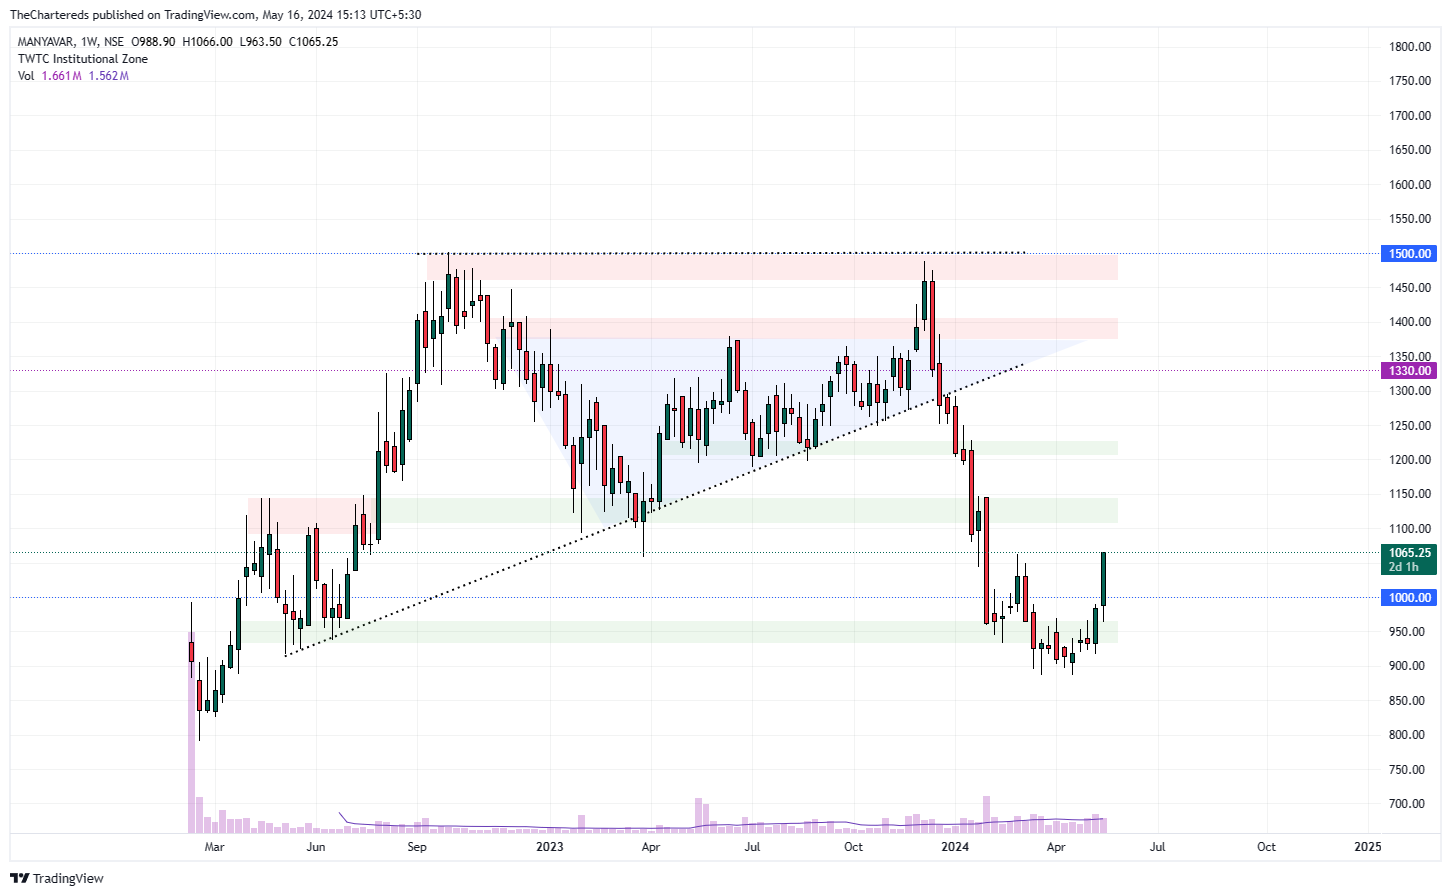Screen dimensions: 1451x896
Task: Click the 750.00 price axis tick
Action: [x=1407, y=770]
